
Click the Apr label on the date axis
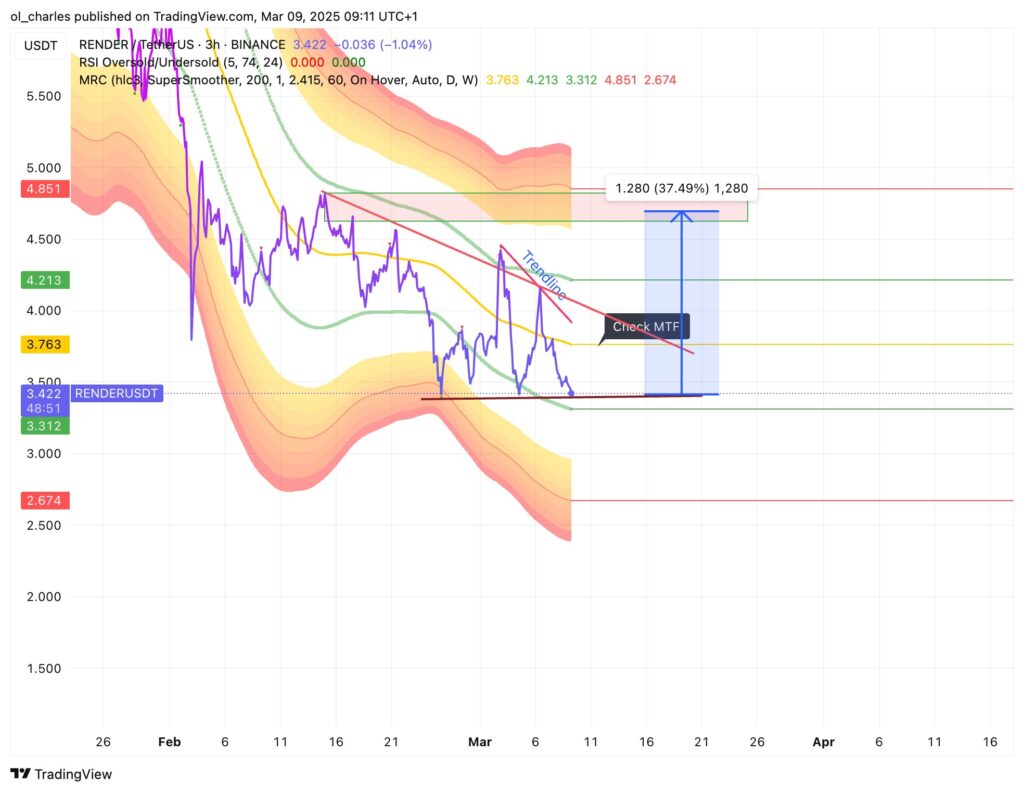click(x=823, y=742)
